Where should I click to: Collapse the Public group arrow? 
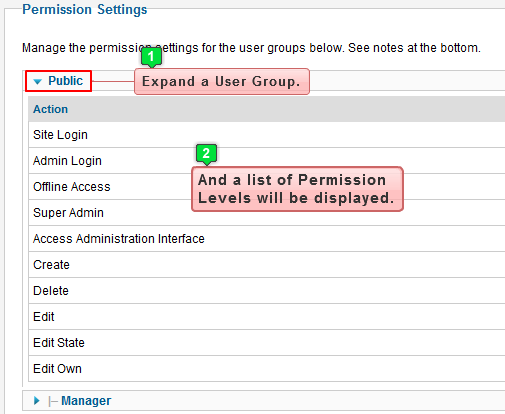point(38,81)
